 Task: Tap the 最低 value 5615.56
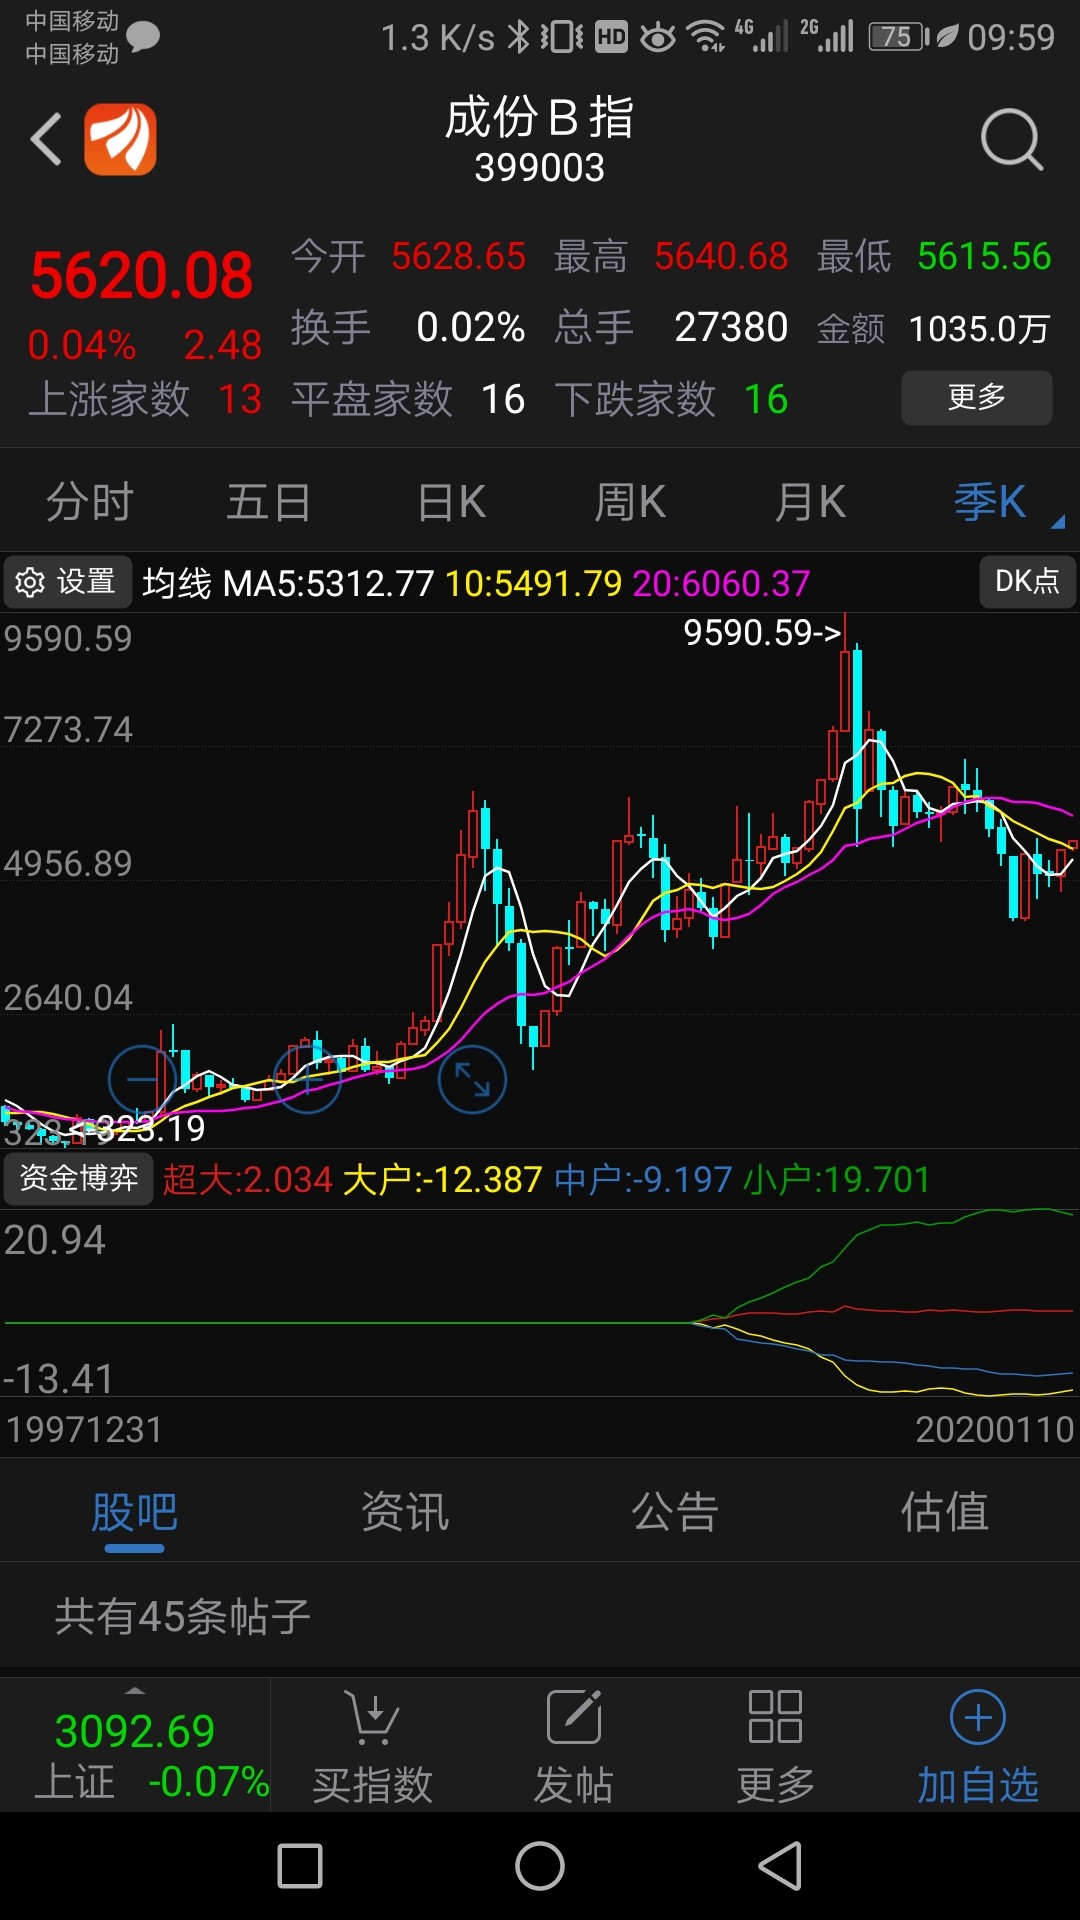[984, 257]
